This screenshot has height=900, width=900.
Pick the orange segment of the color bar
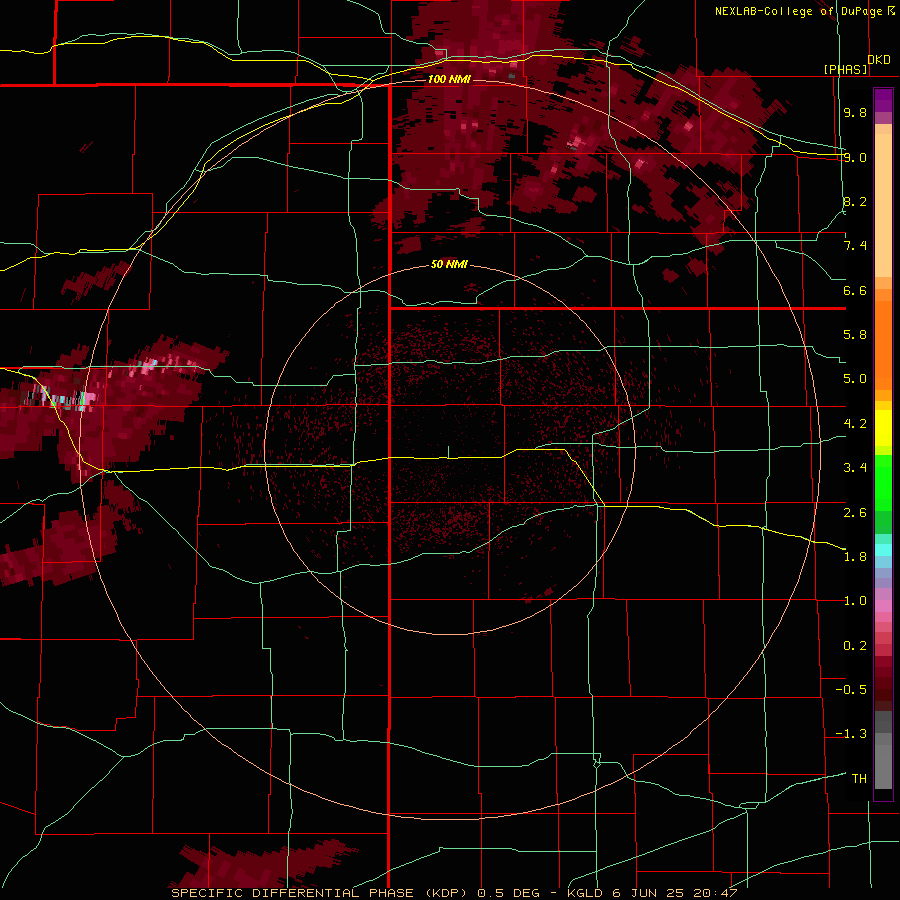coord(883,344)
